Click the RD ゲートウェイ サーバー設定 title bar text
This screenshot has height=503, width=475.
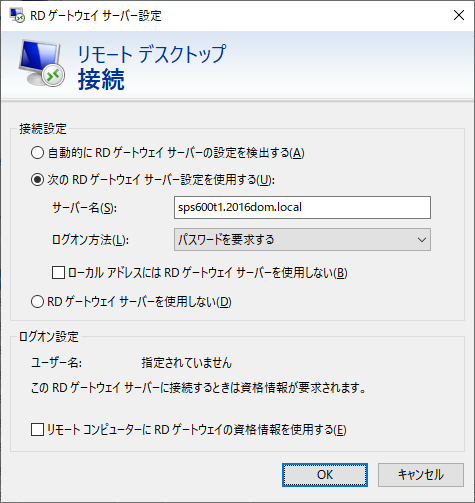pyautogui.click(x=96, y=16)
